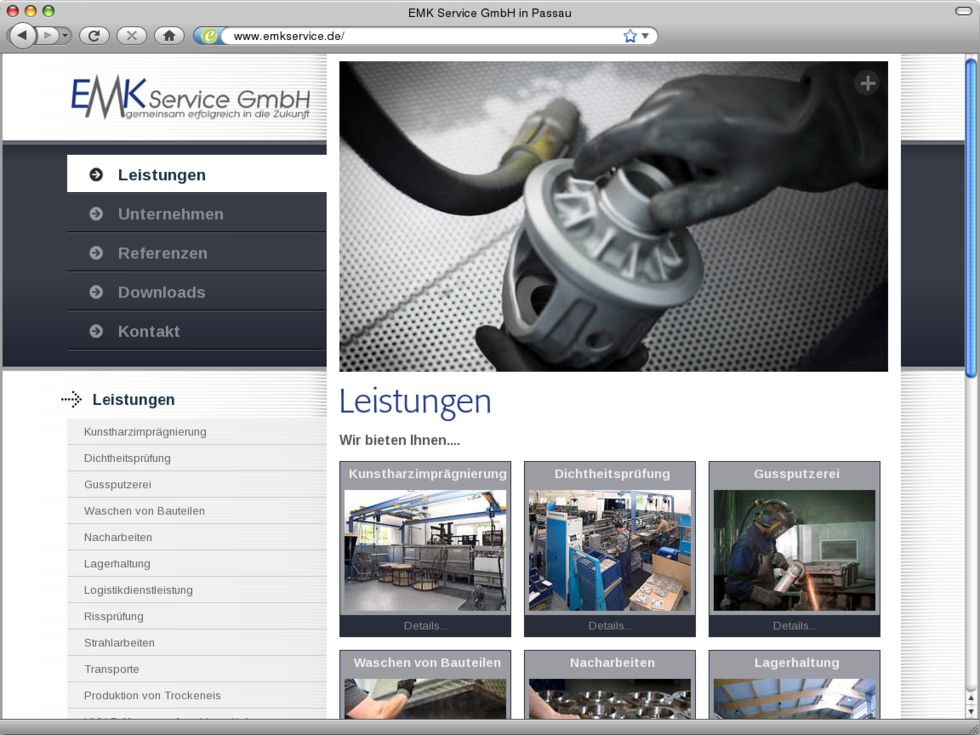The image size is (980, 735).
Task: Select Waschen von Bauteilen in sidebar
Action: (196, 511)
